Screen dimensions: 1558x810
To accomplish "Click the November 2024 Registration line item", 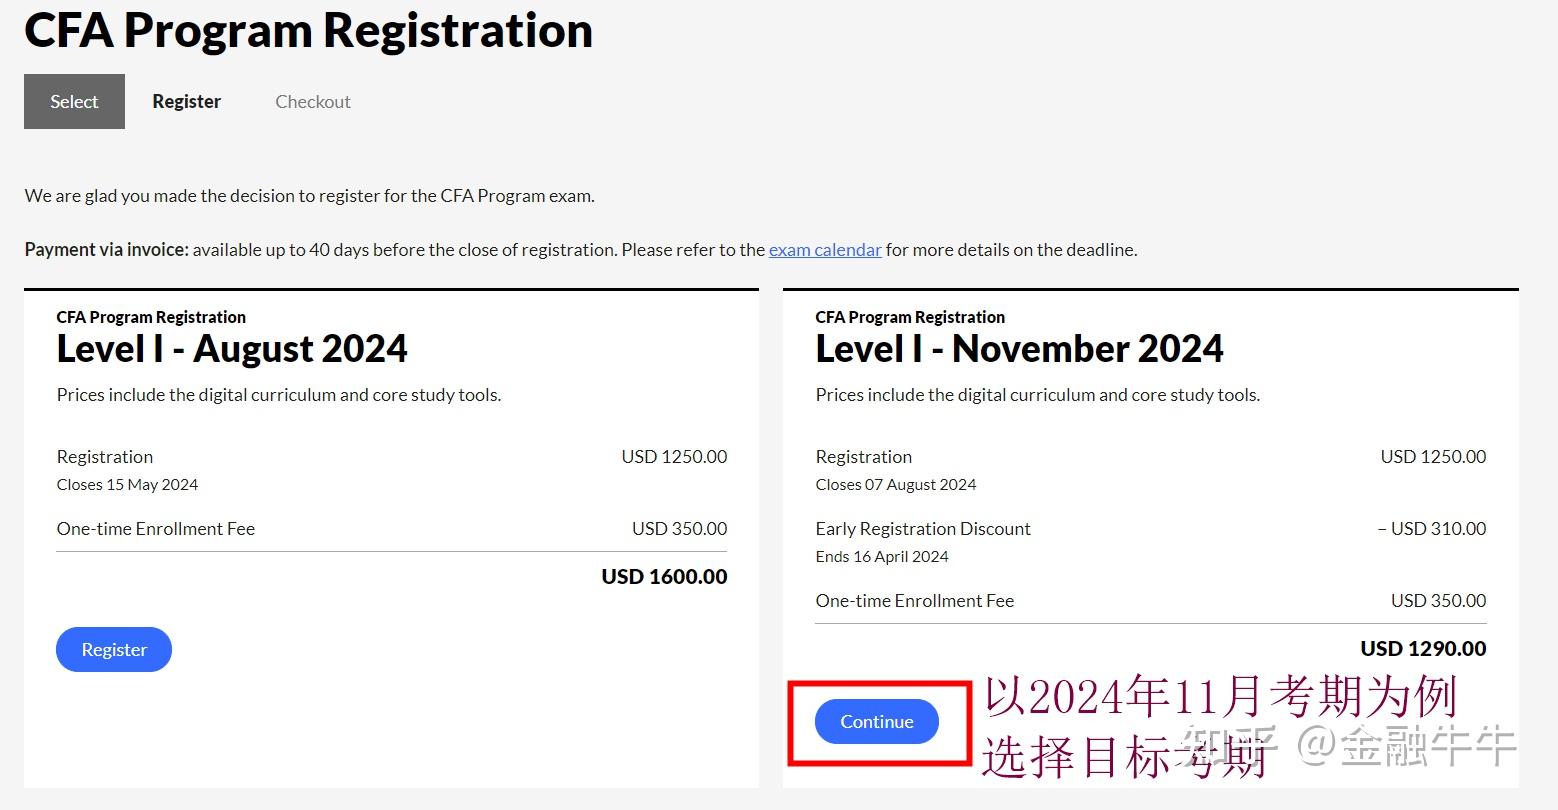I will [x=863, y=456].
